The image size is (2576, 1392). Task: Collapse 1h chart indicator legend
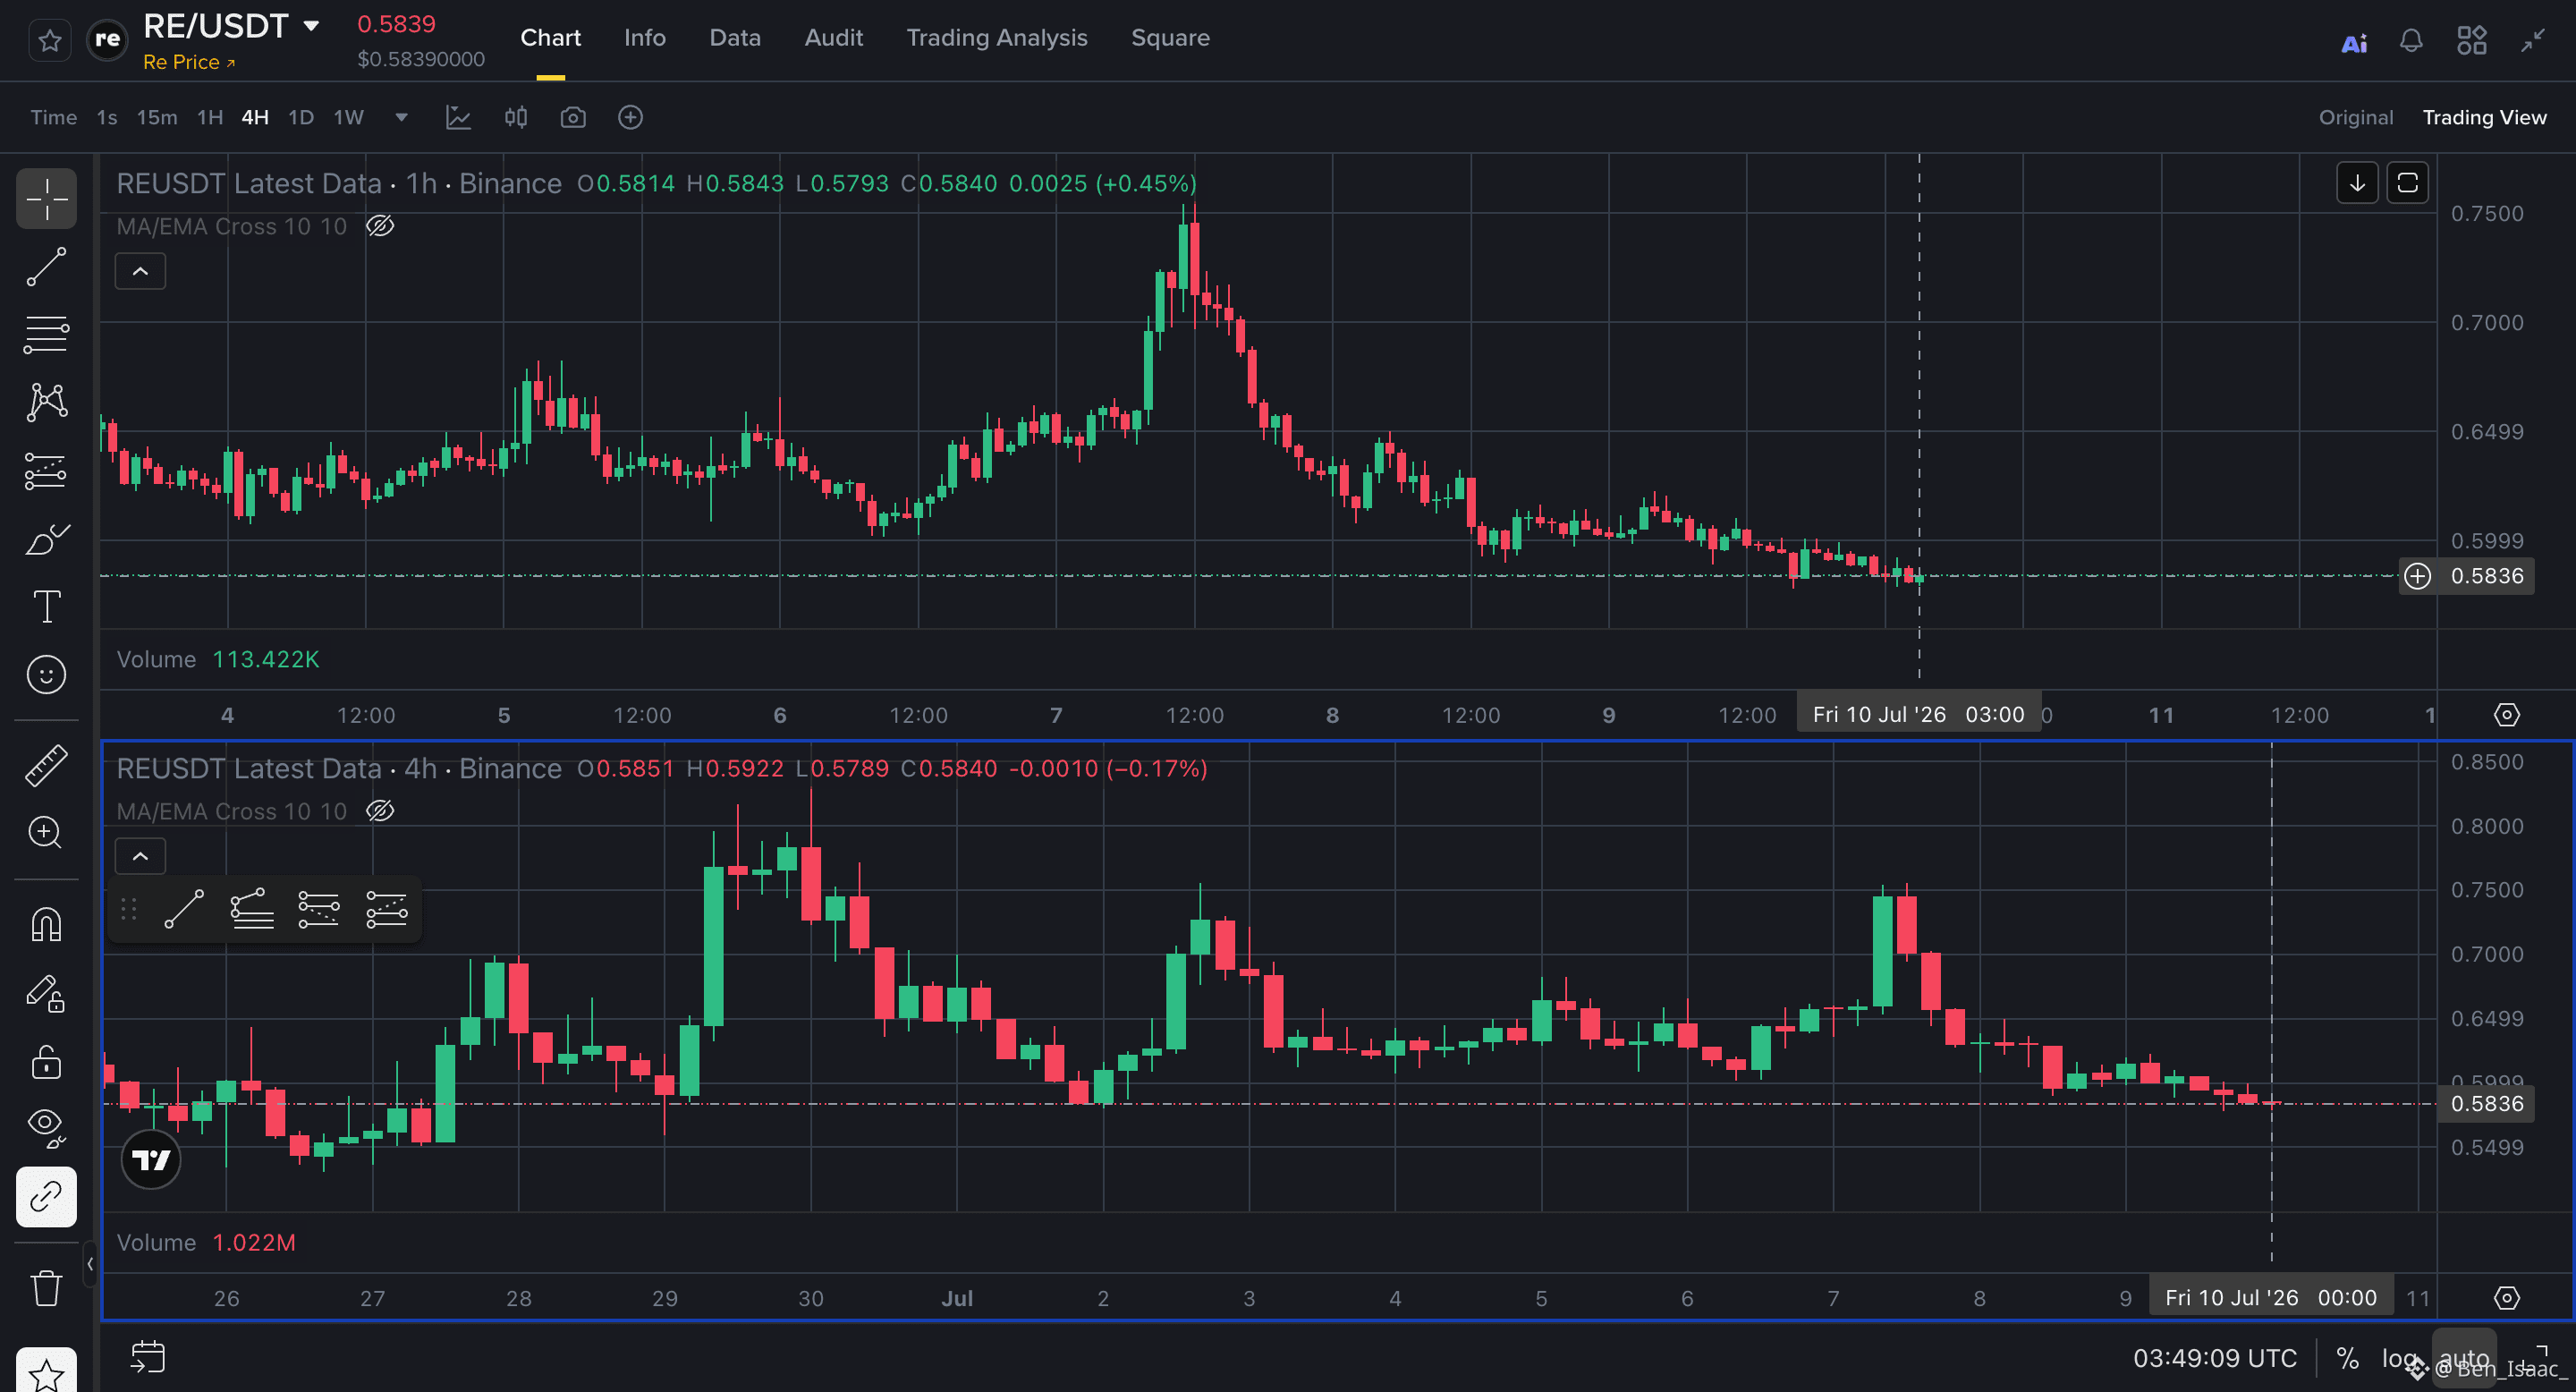pyautogui.click(x=140, y=271)
